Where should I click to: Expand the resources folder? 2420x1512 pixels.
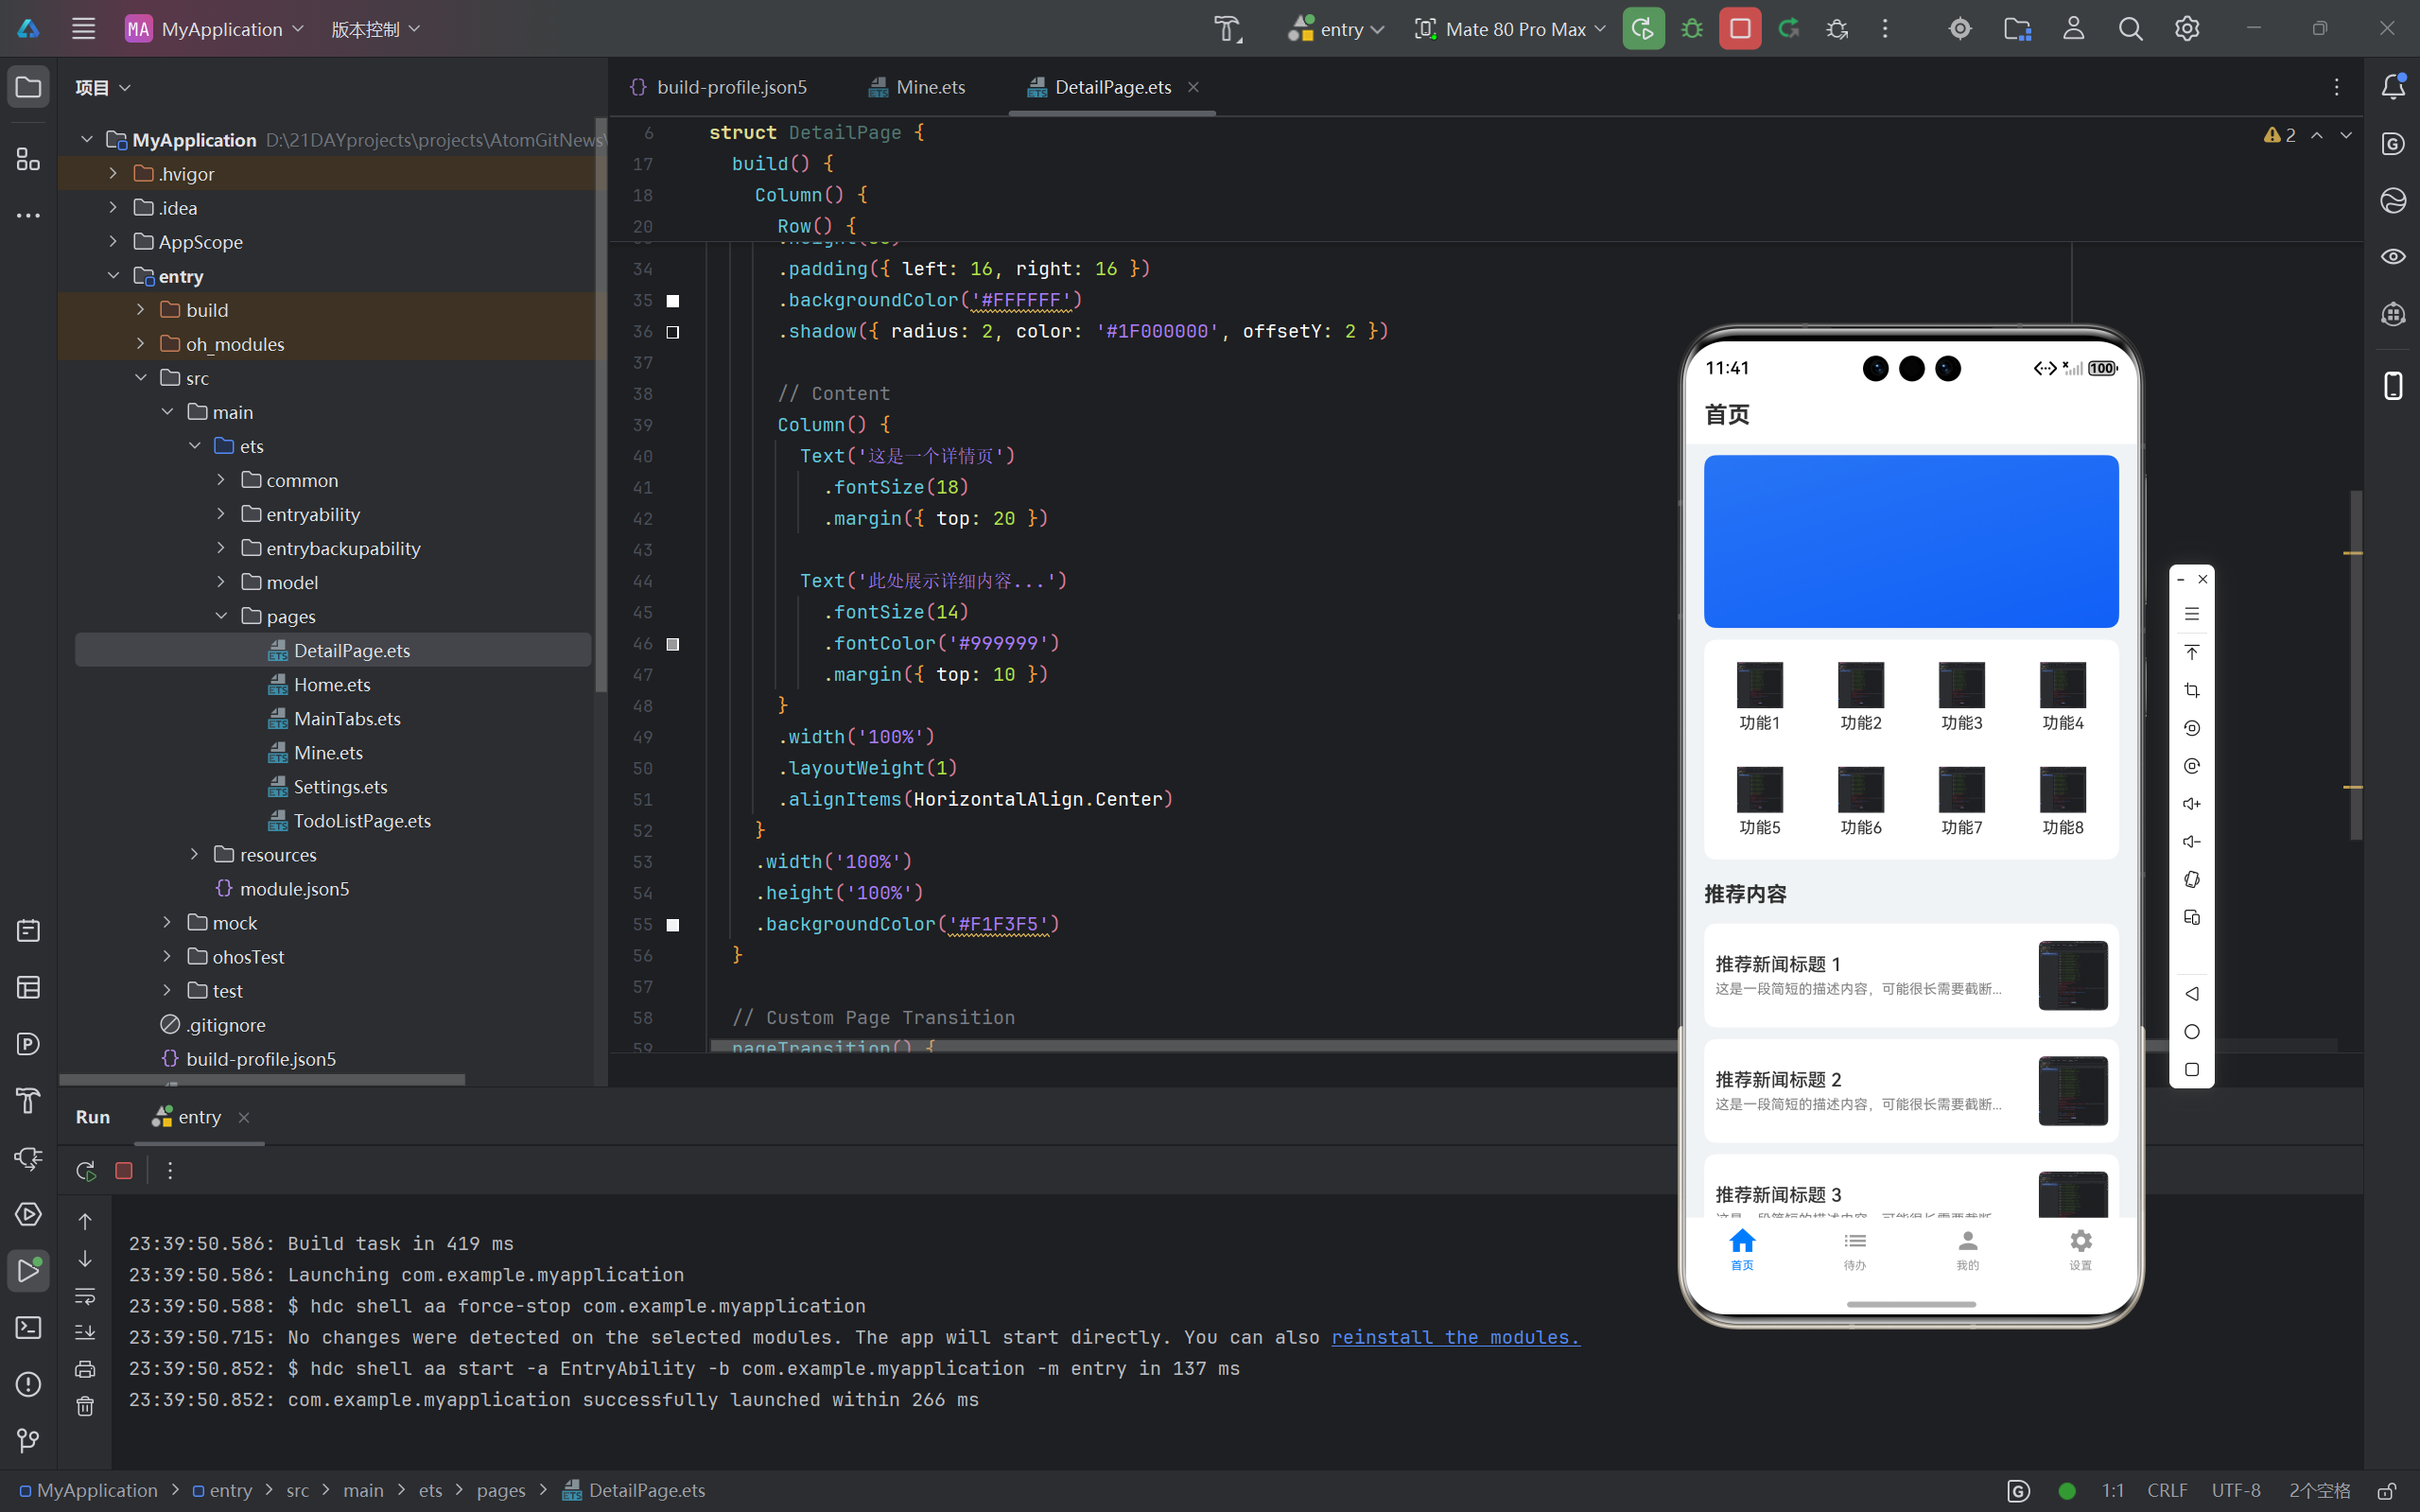tap(195, 855)
